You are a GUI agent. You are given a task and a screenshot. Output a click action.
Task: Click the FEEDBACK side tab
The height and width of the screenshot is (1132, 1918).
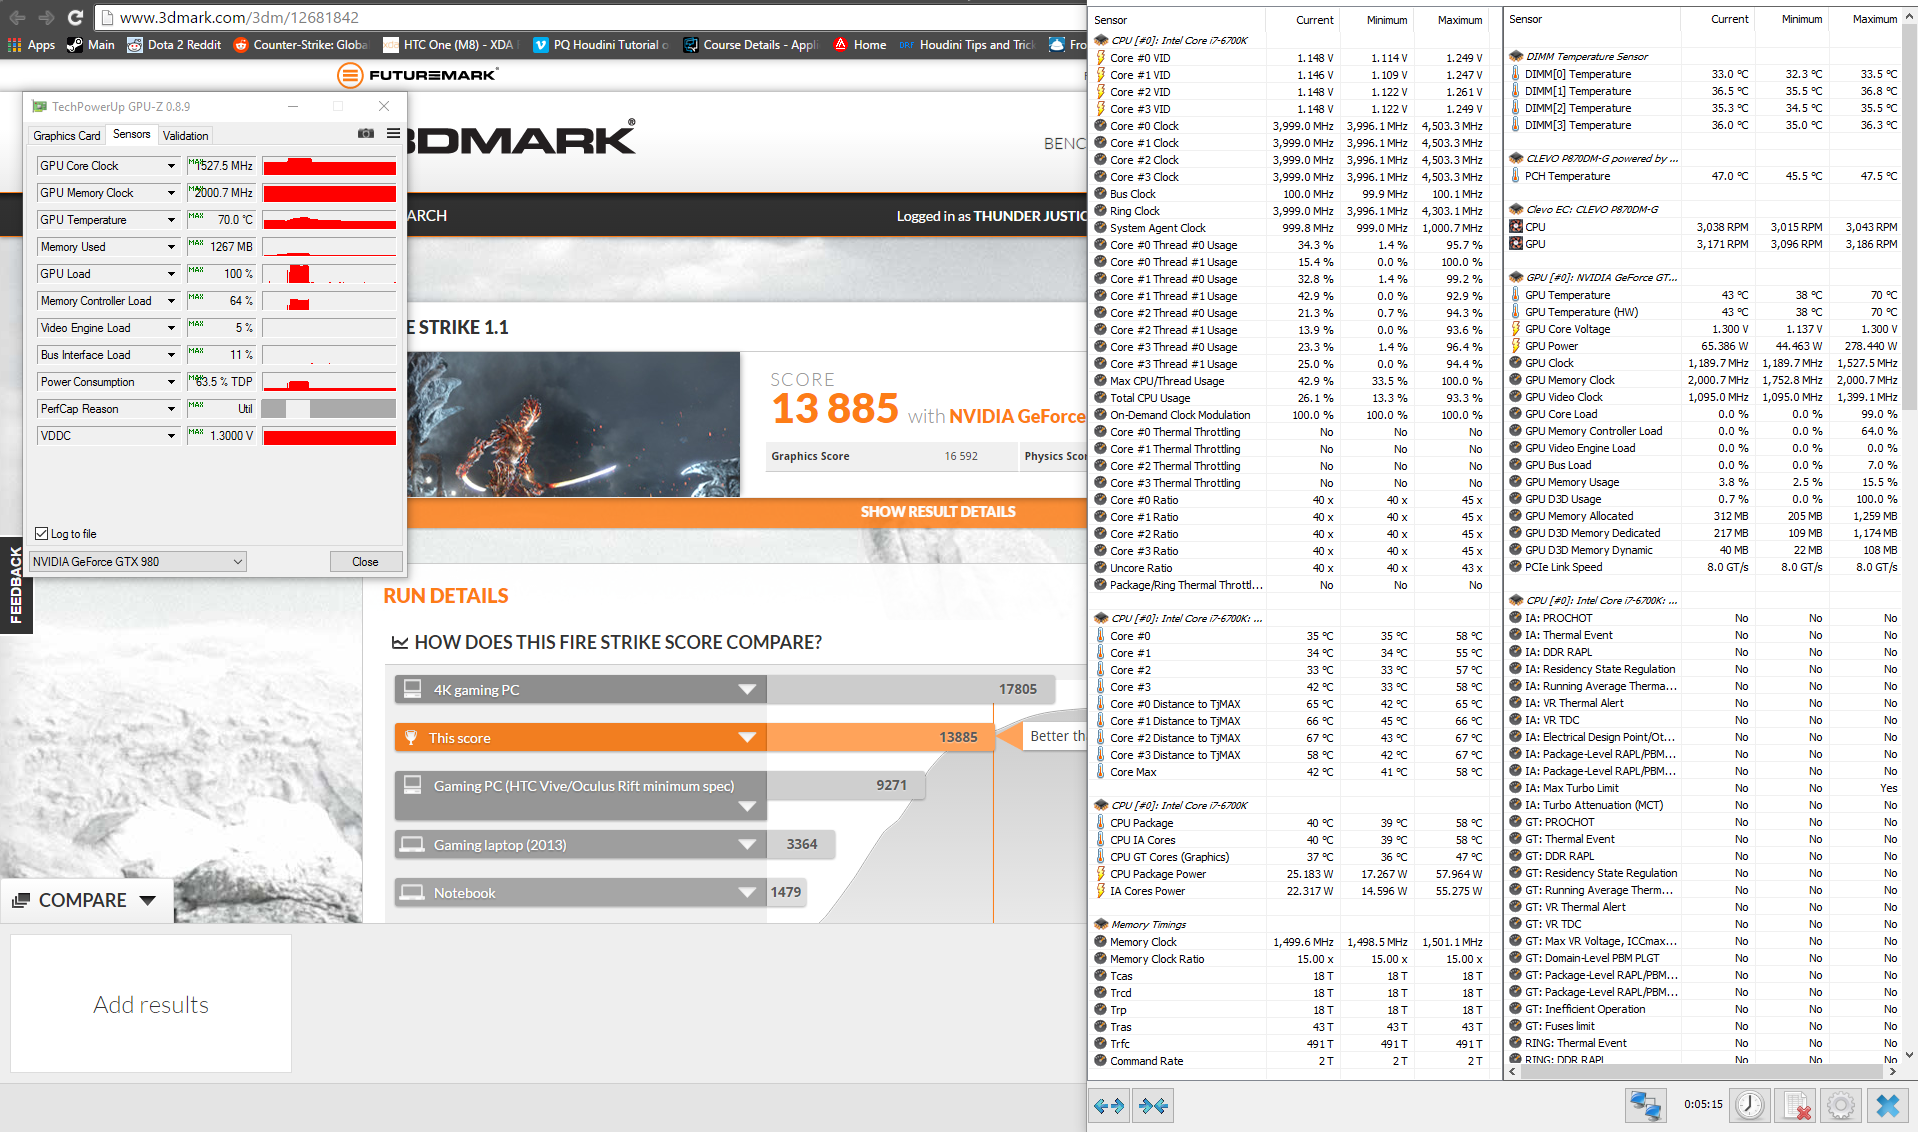(15, 585)
